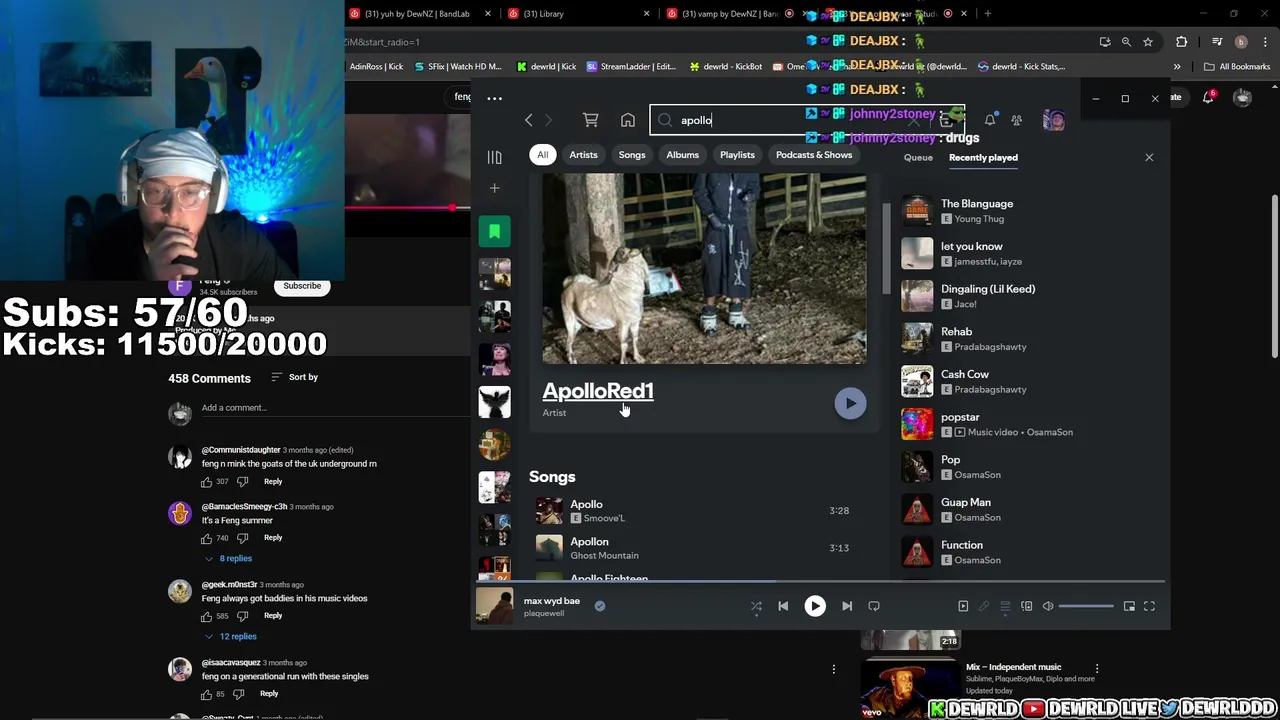1280x720 pixels.
Task: Open Pop by OsamaSon
Action: 1030,467
